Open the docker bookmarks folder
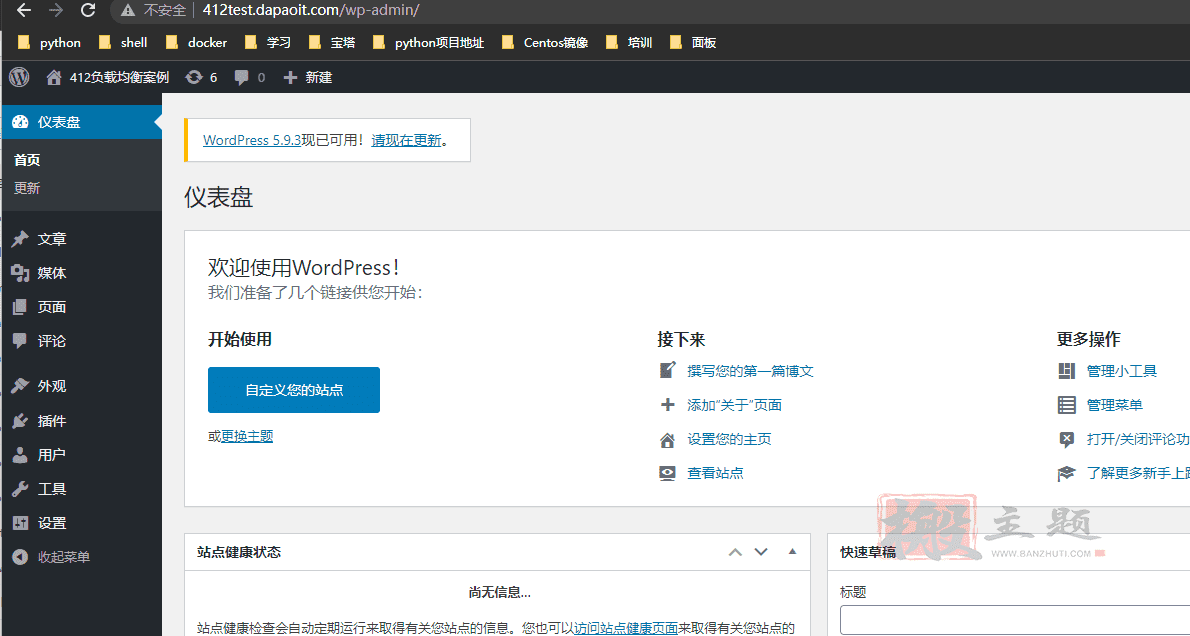Screen dimensions: 1190x636 coord(196,43)
